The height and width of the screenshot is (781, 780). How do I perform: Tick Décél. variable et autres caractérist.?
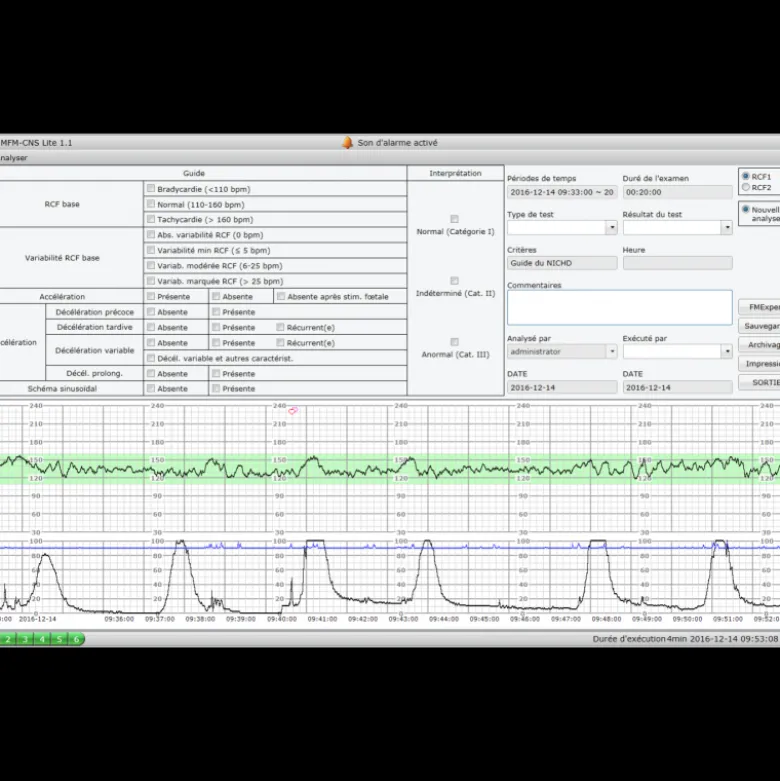[x=151, y=358]
